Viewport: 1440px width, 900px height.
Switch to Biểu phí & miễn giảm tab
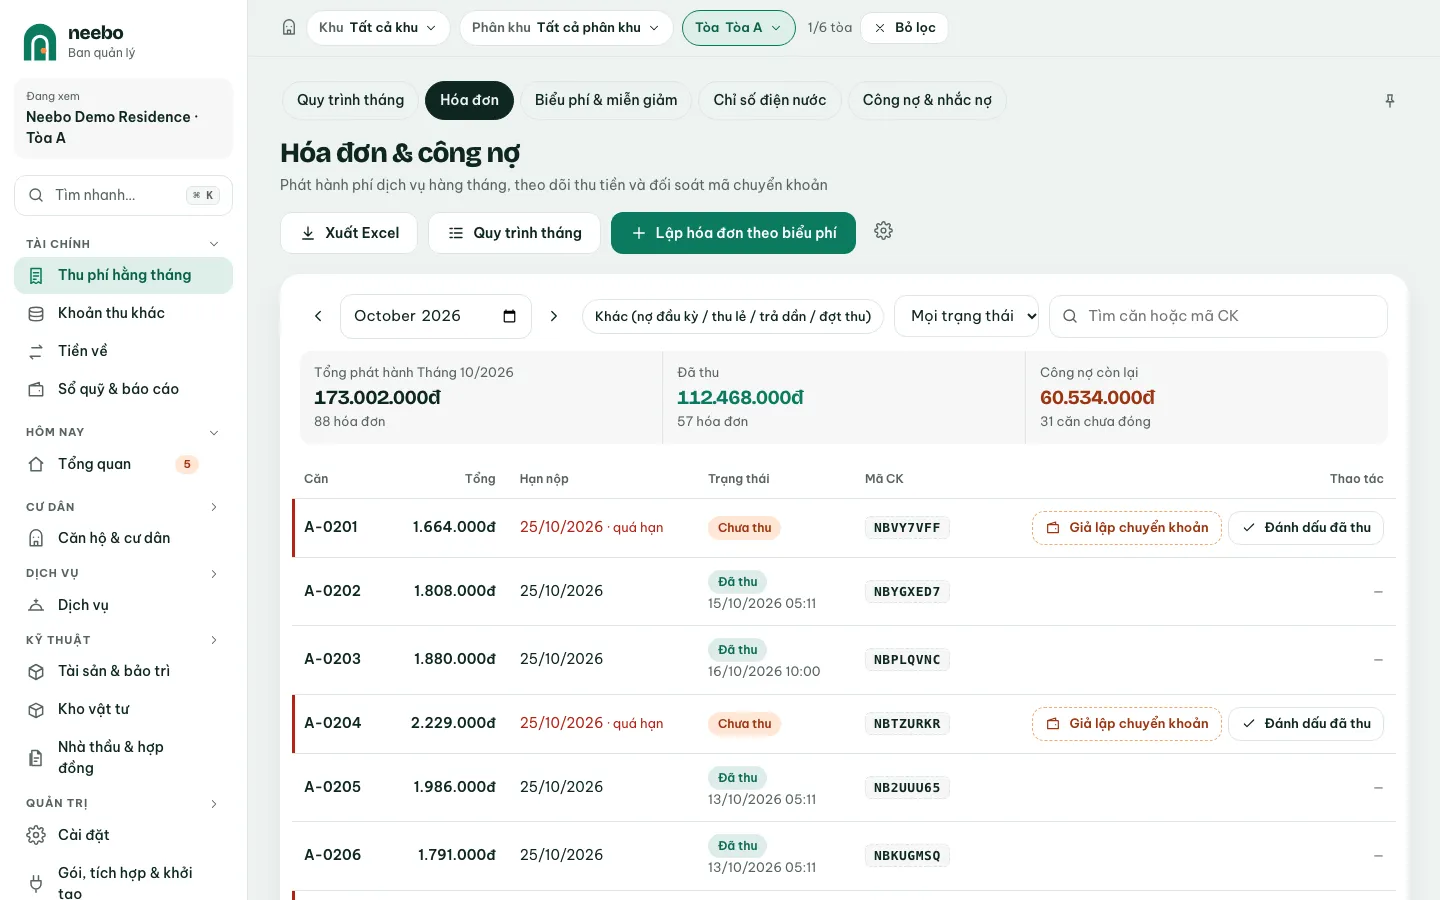[x=606, y=100]
